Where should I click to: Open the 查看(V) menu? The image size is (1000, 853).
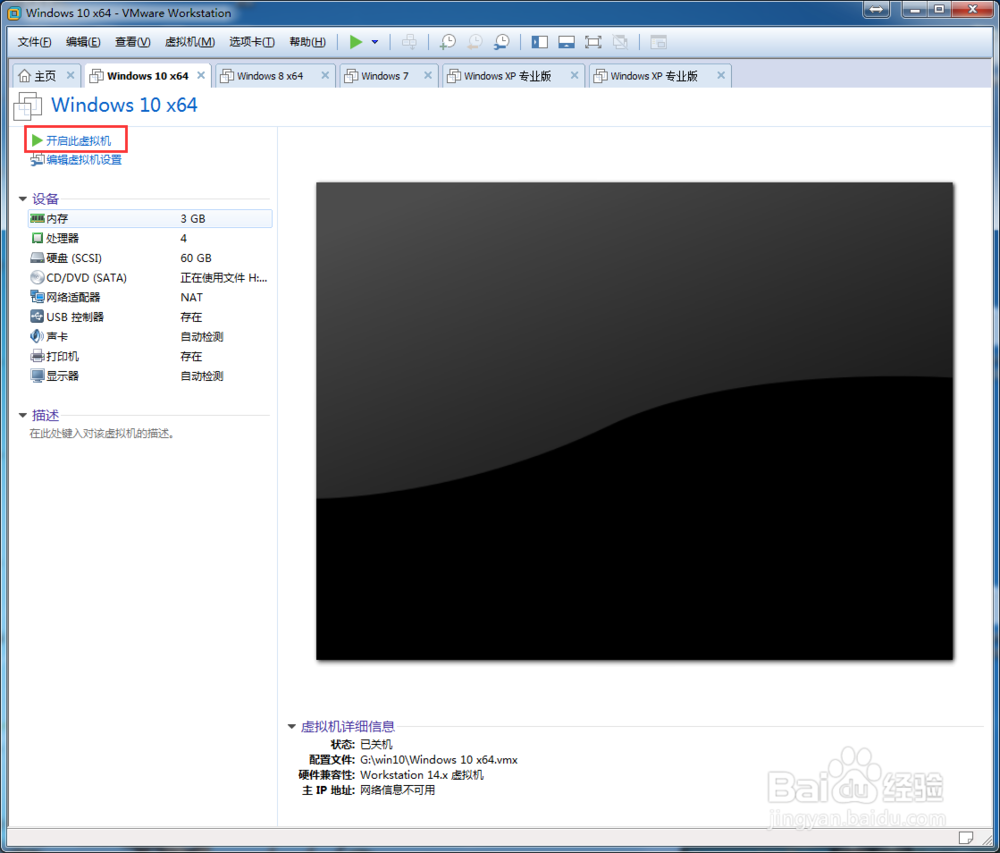[133, 42]
